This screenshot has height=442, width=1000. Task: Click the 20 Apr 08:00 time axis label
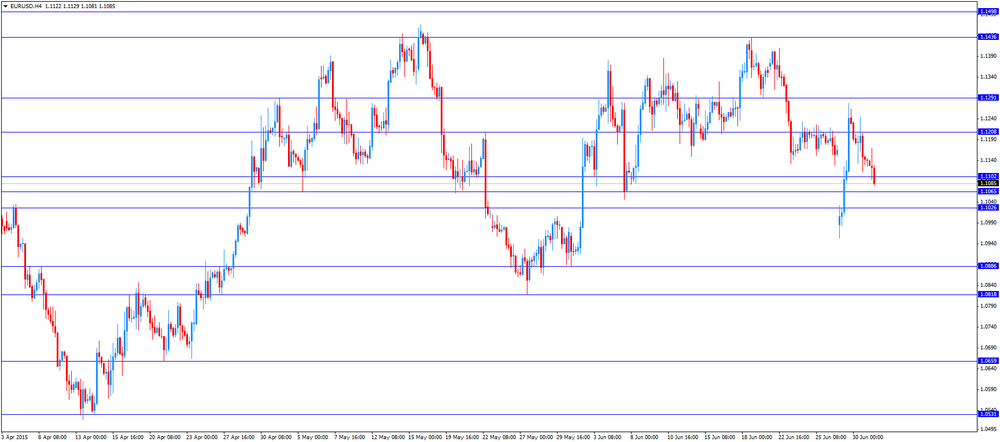point(164,438)
